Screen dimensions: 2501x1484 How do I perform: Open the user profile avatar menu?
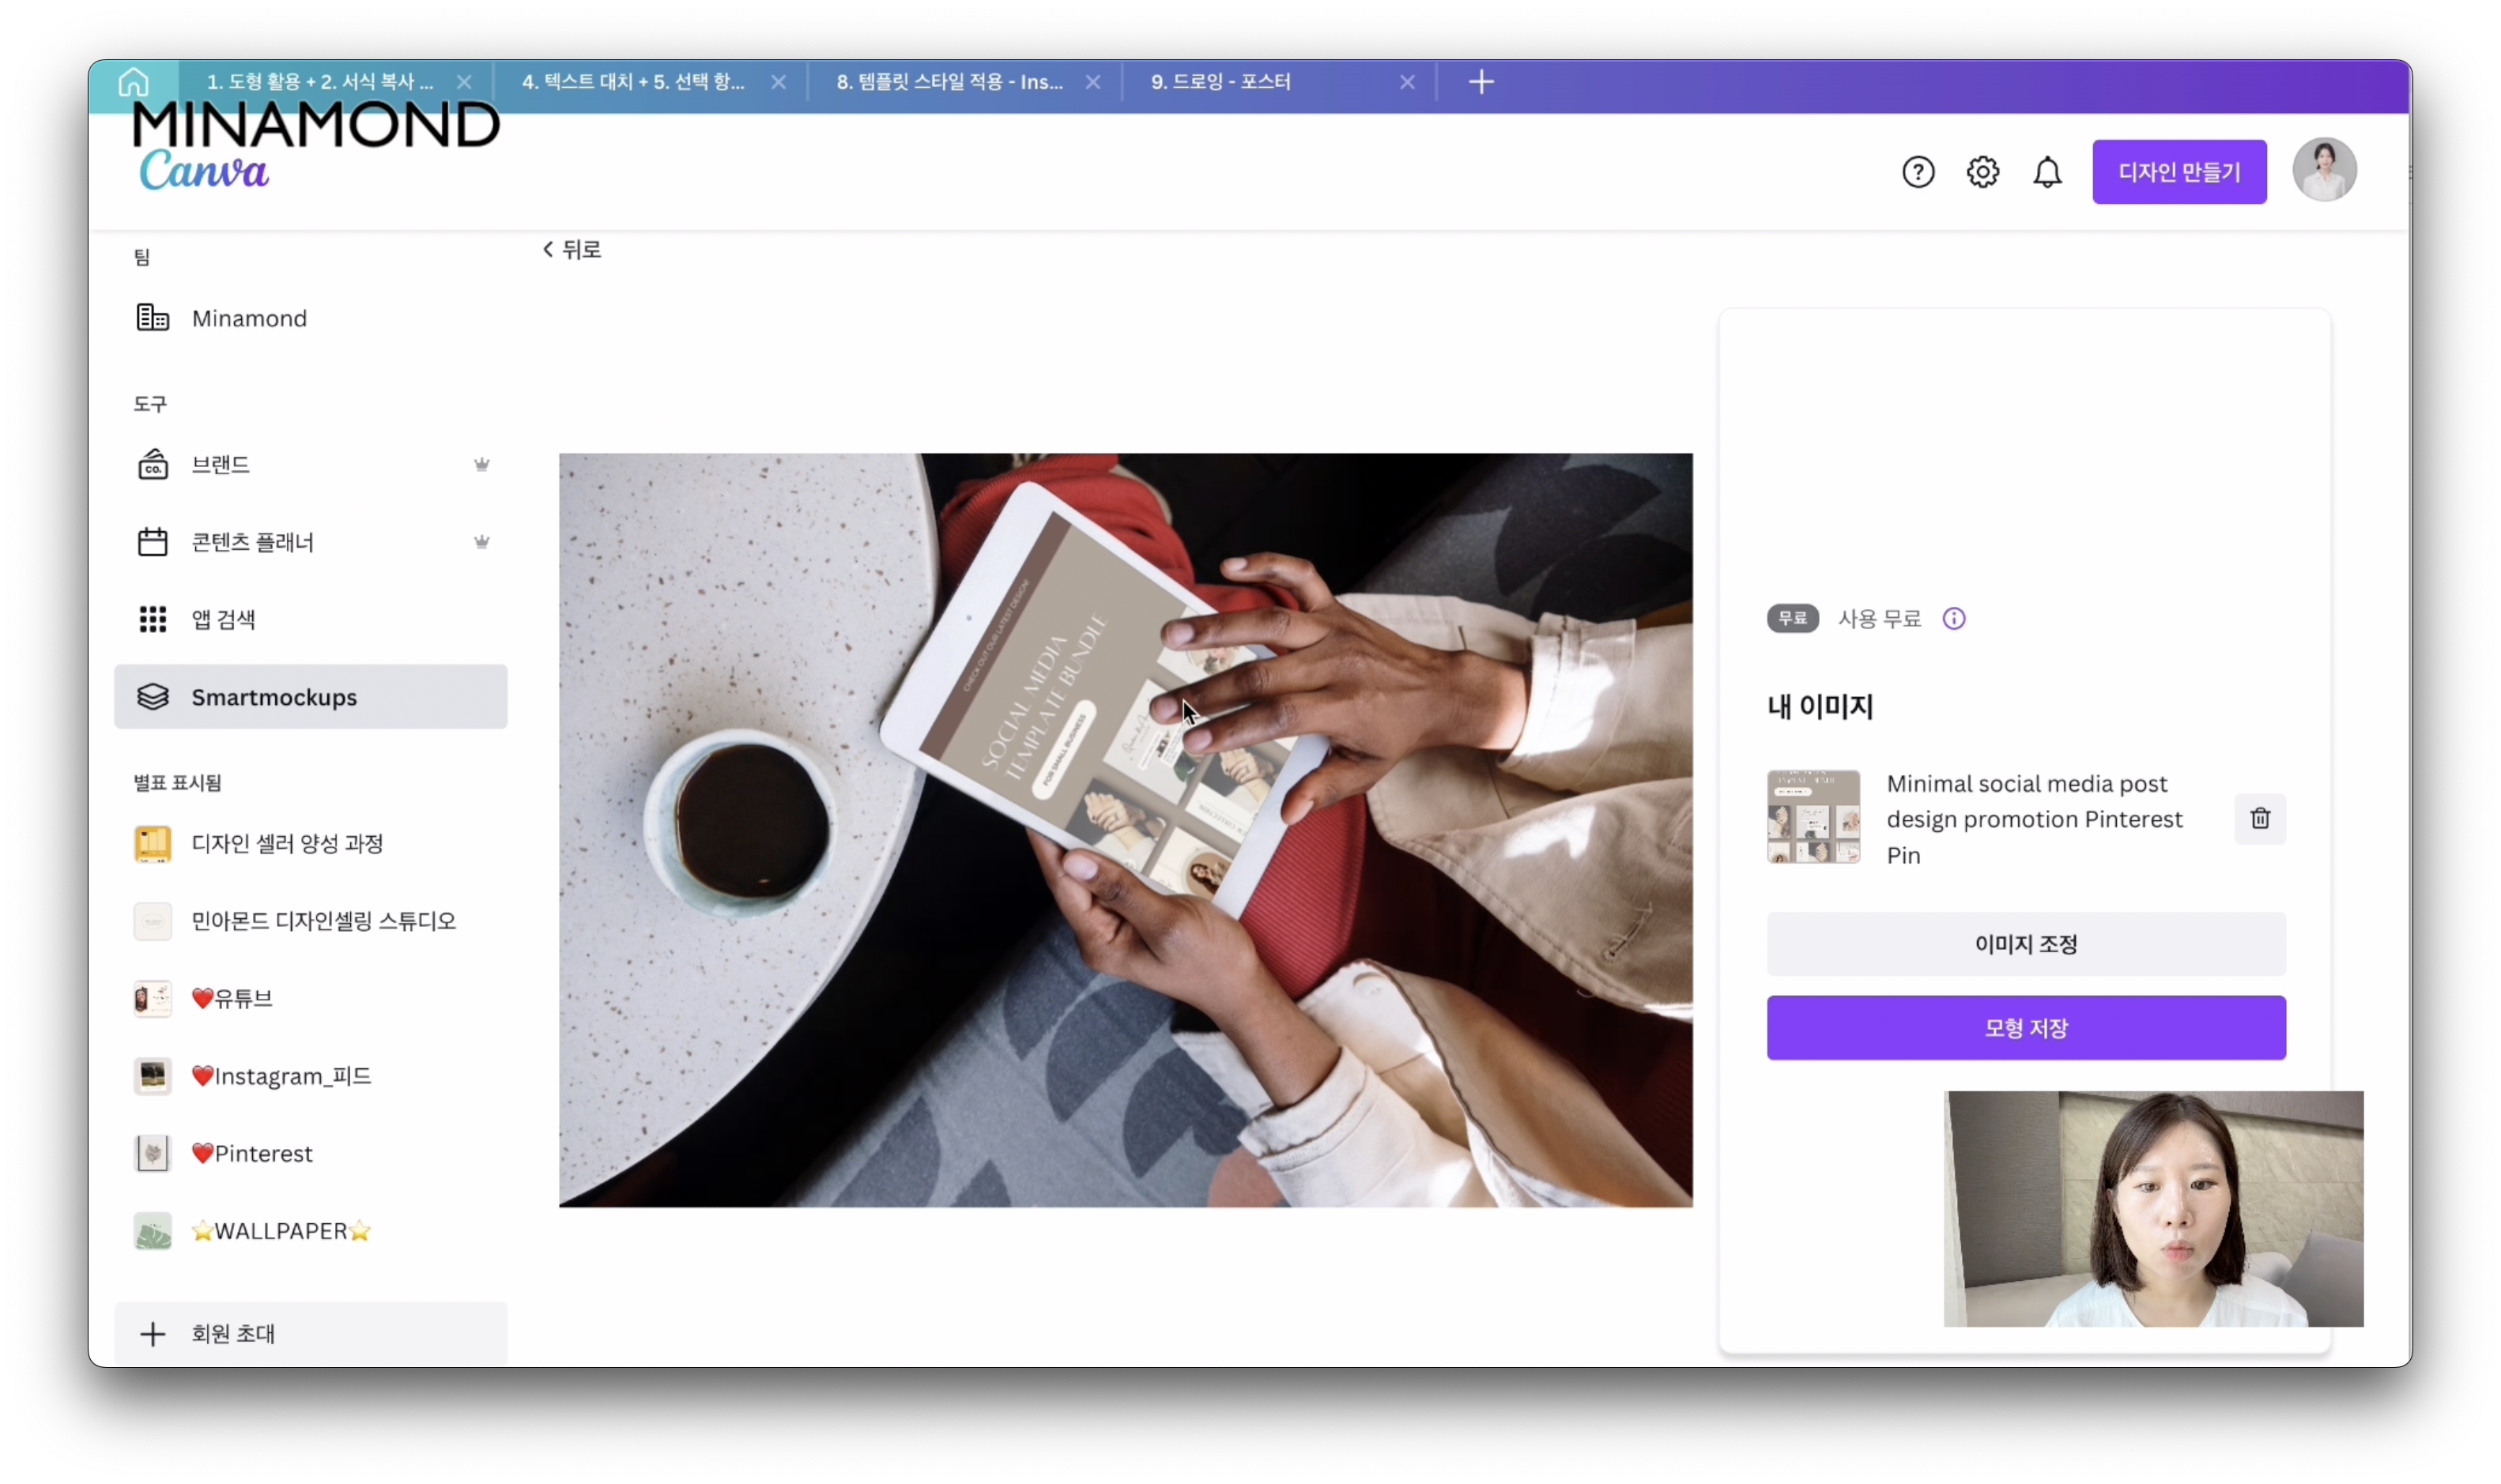click(x=2323, y=170)
